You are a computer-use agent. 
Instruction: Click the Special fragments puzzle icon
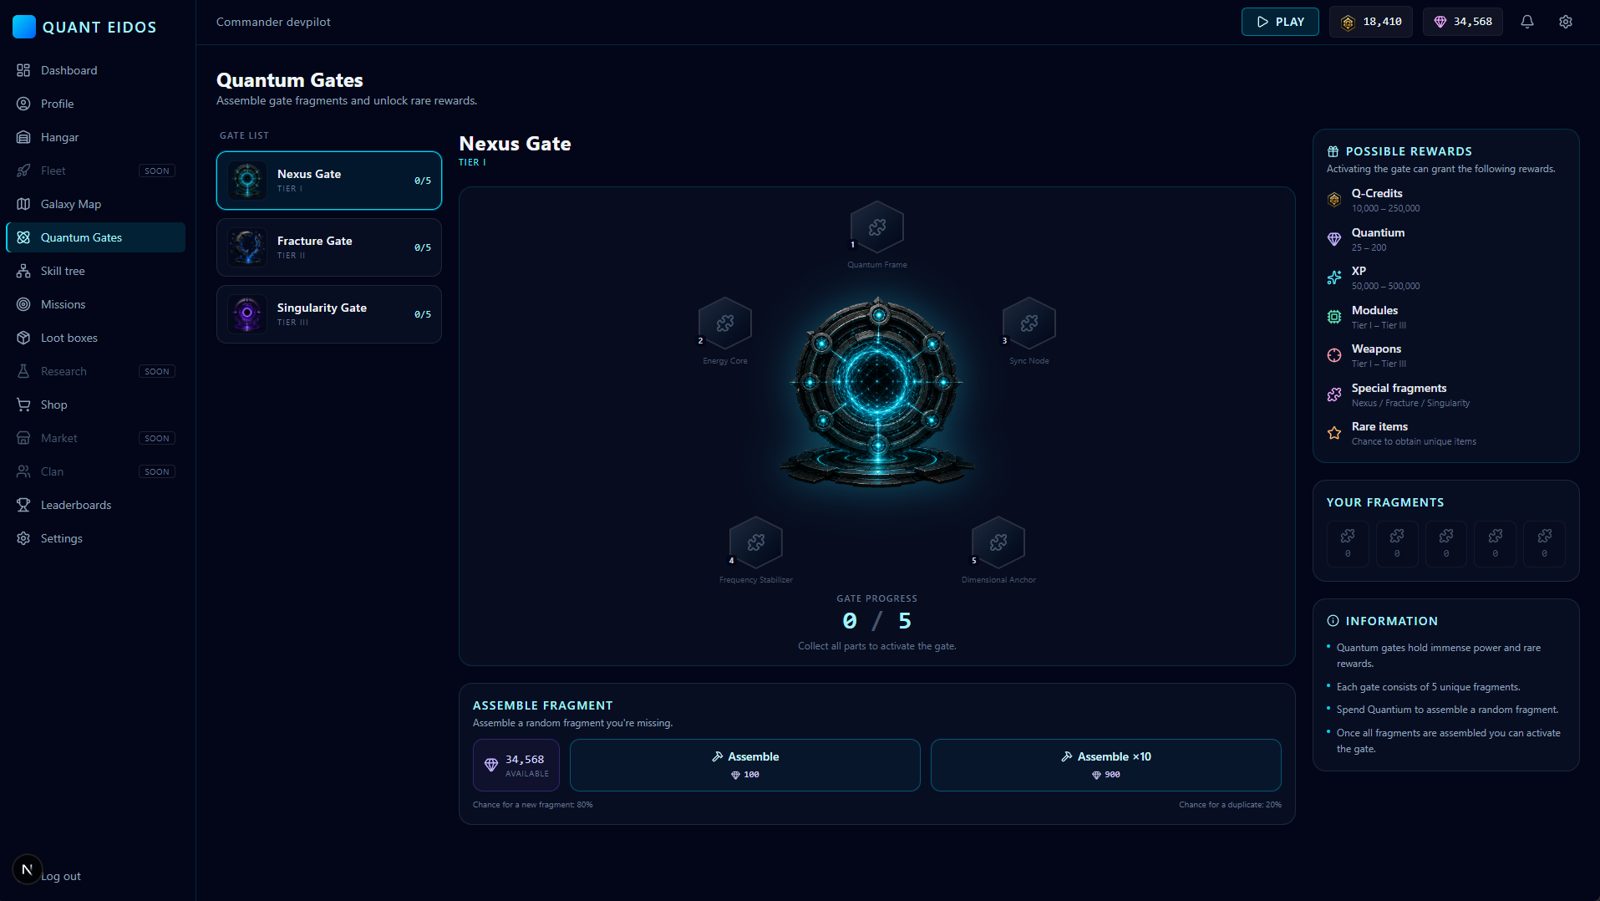(x=1334, y=395)
